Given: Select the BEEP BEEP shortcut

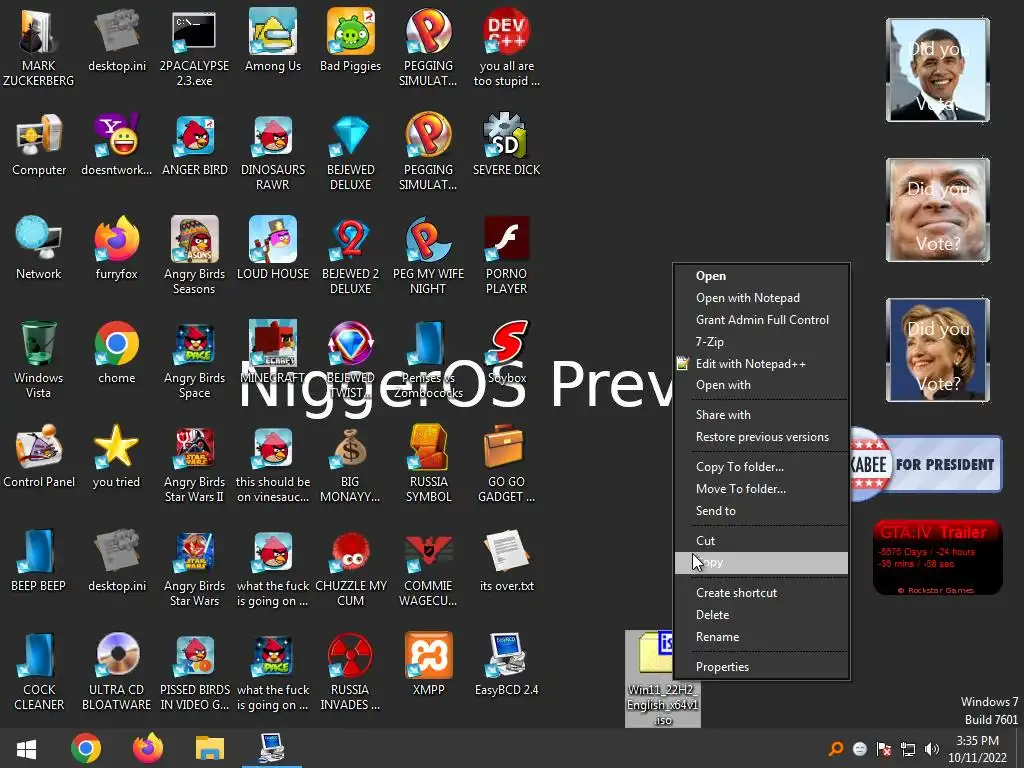Looking at the screenshot, I should click(x=39, y=560).
